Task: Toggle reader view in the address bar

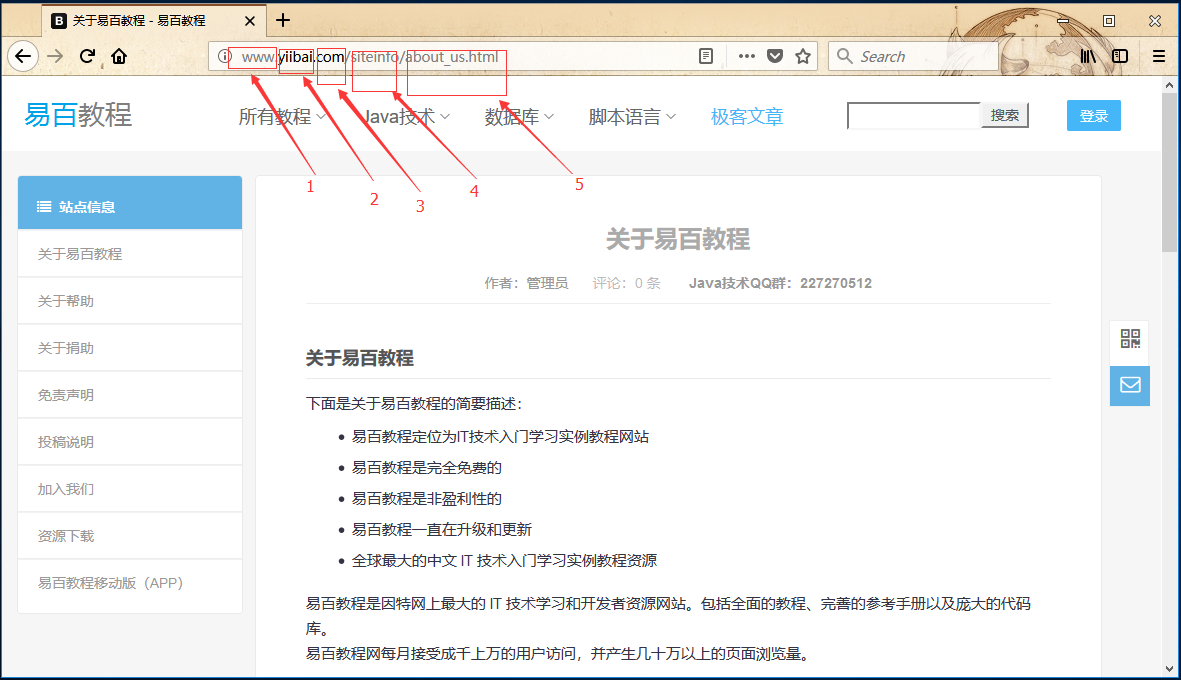Action: [707, 56]
